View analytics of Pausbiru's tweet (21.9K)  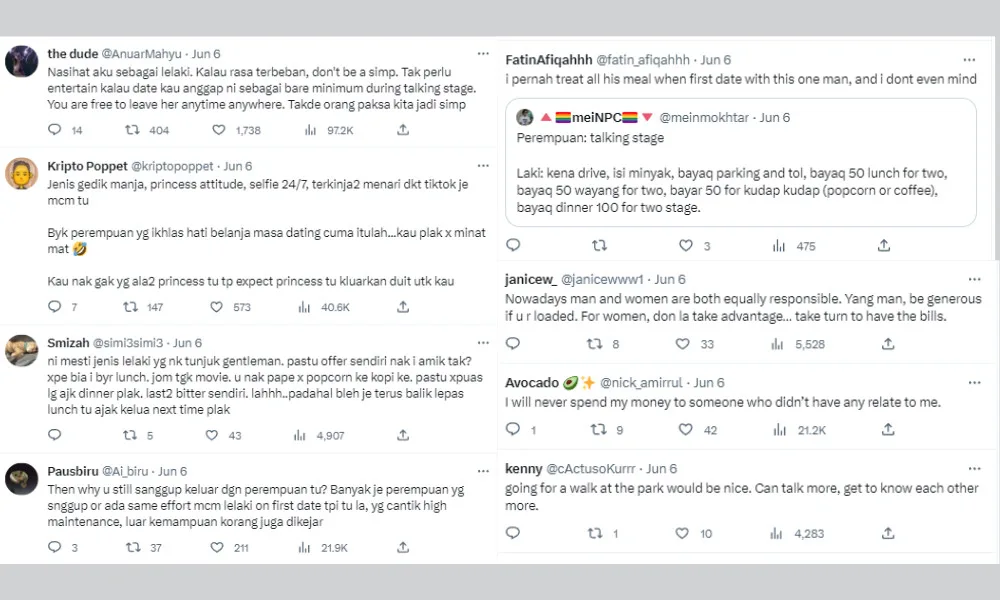click(310, 547)
